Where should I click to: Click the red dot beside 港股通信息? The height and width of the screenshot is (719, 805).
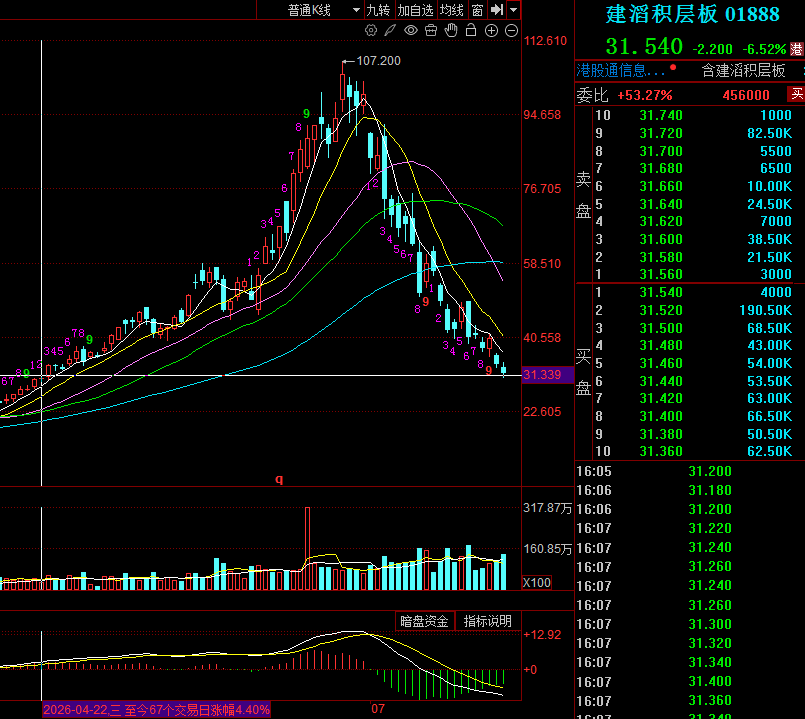[x=673, y=67]
